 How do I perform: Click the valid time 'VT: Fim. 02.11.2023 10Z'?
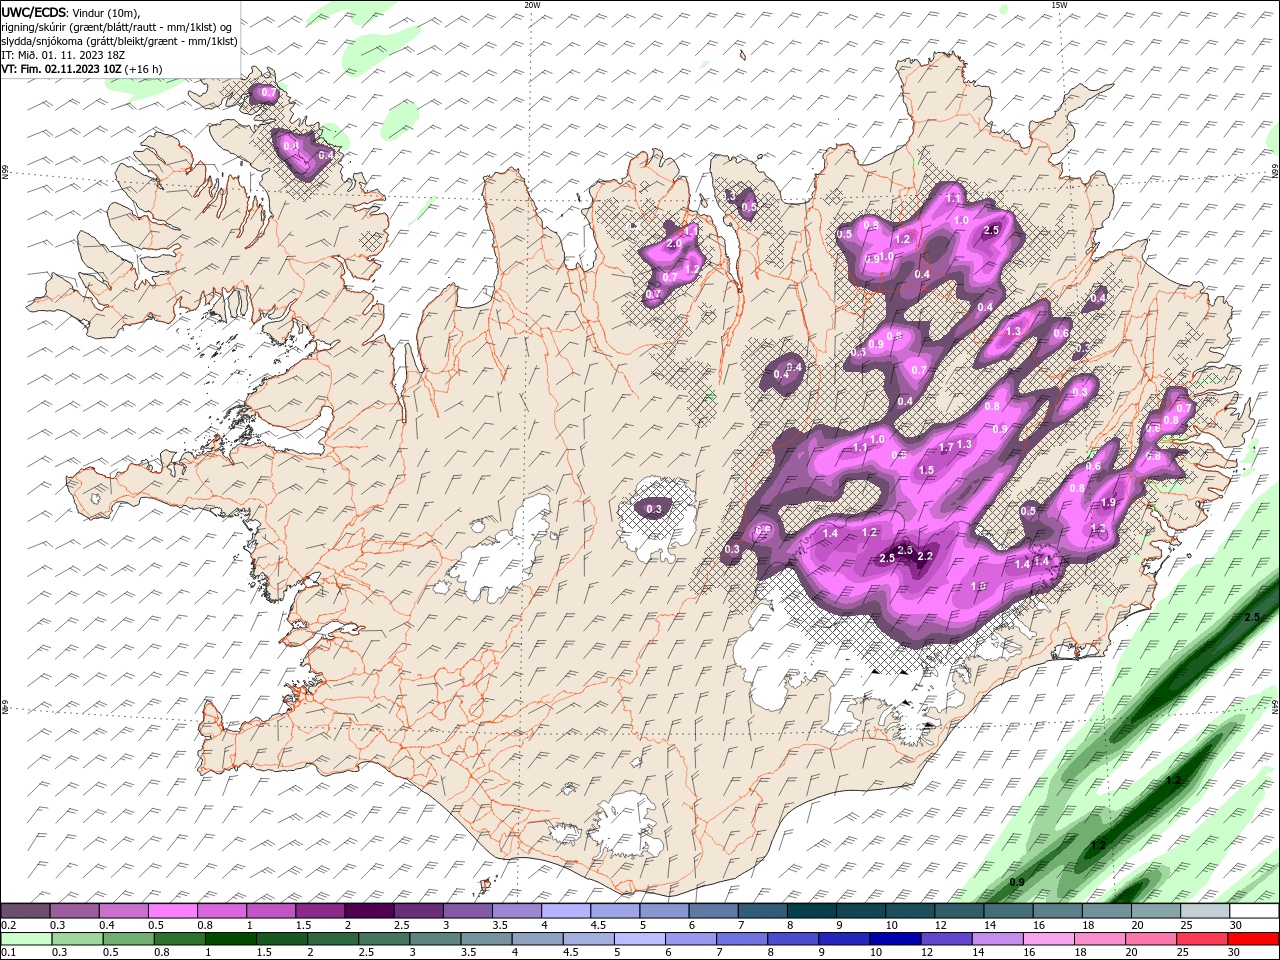click(x=61, y=69)
